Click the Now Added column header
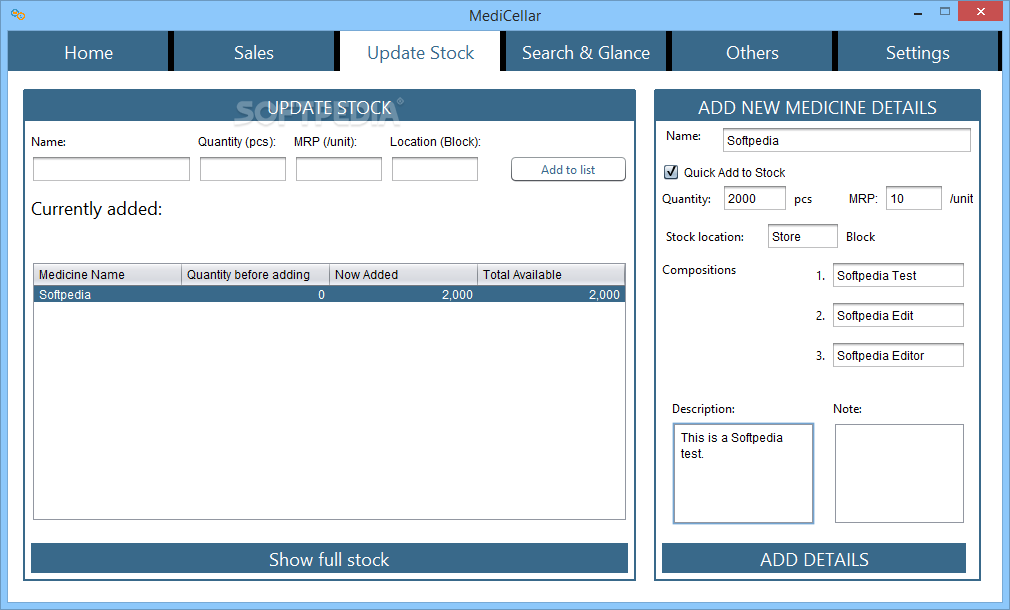Image resolution: width=1010 pixels, height=610 pixels. tap(403, 274)
